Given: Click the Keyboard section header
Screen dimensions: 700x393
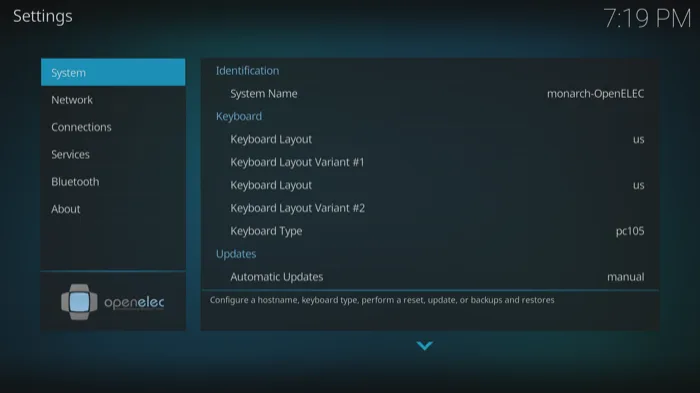Looking at the screenshot, I should coord(239,116).
